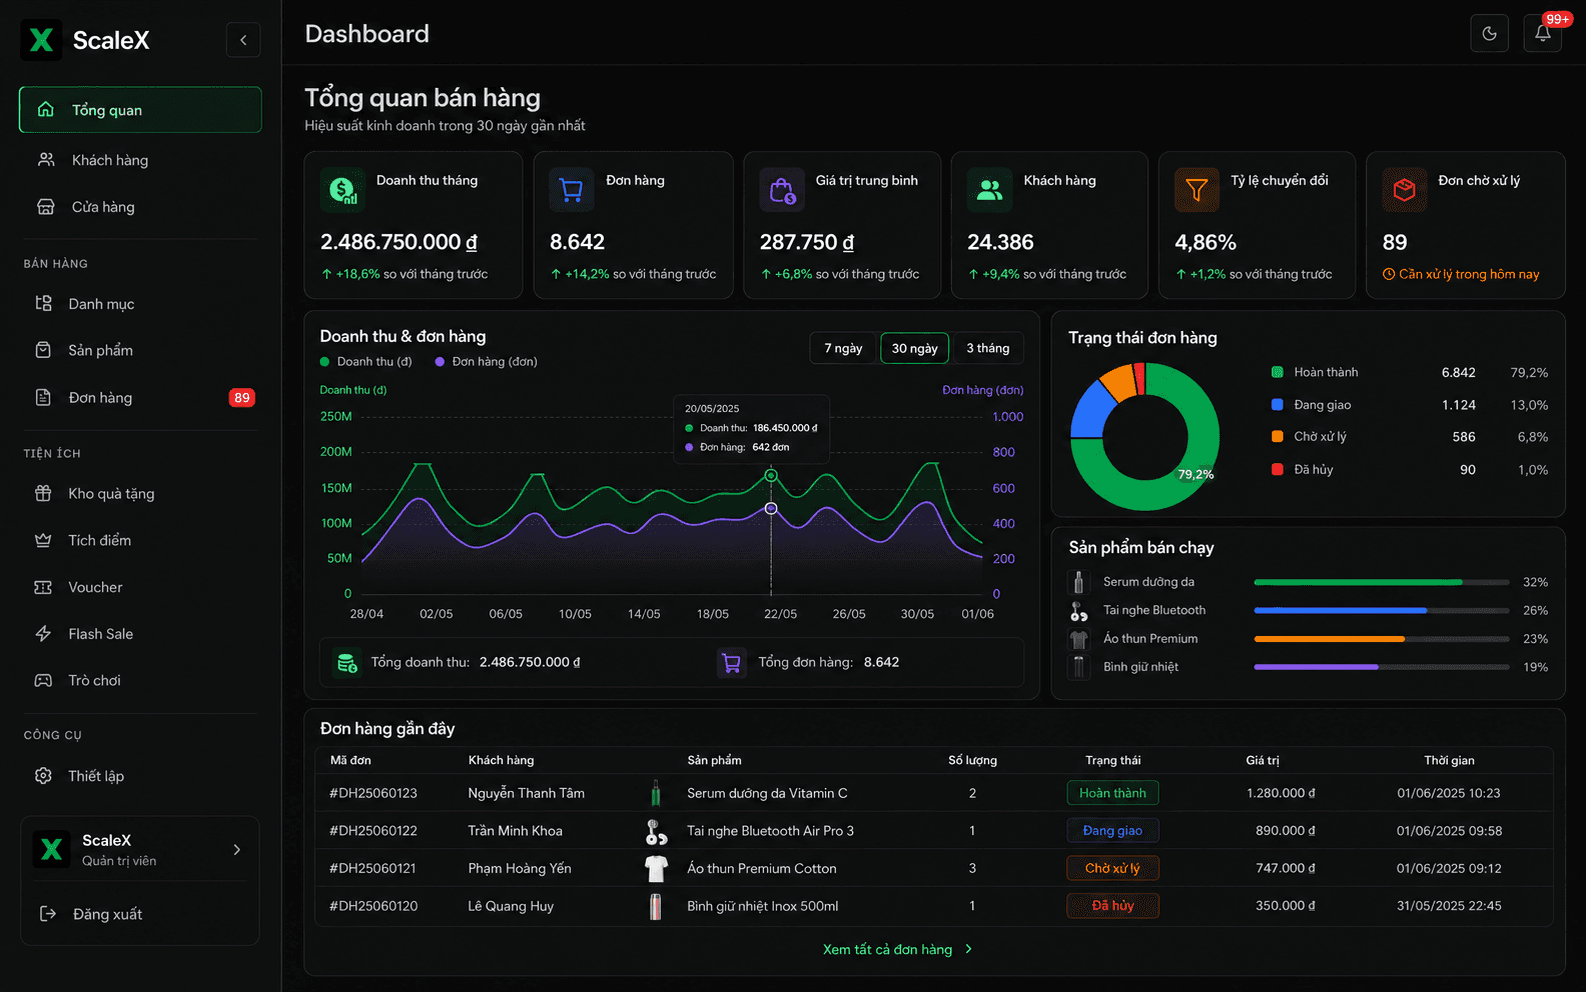Click the Thiết lập gear icon
Screen dimensions: 1586x992
(x=43, y=776)
